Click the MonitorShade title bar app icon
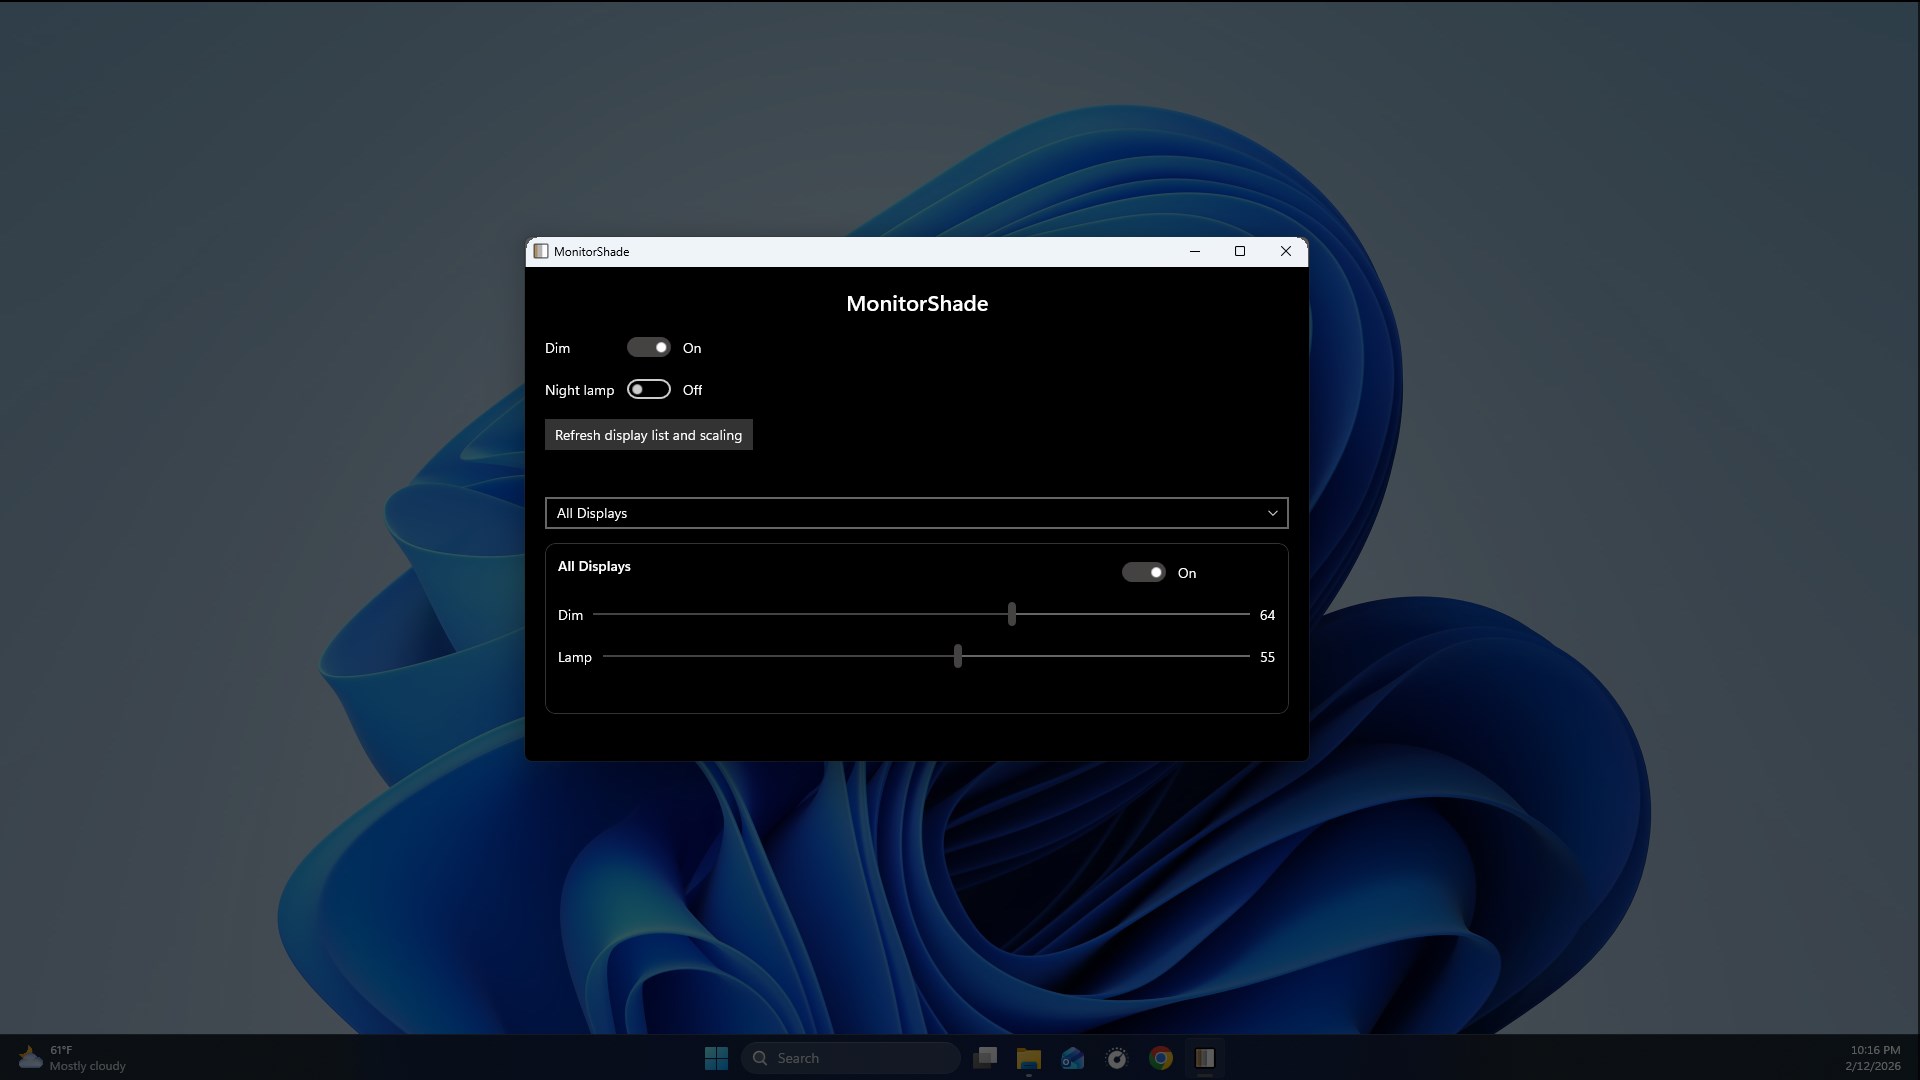Screen dimensions: 1920x1080 (x=541, y=251)
